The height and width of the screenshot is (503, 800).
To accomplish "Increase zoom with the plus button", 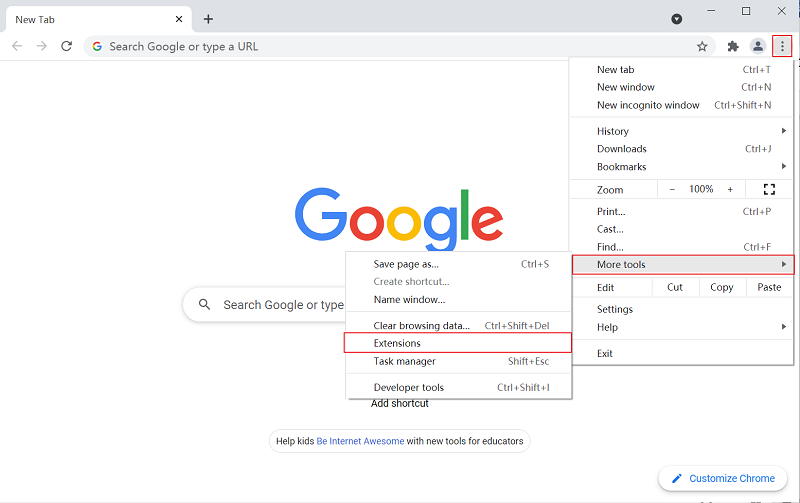I will point(730,190).
